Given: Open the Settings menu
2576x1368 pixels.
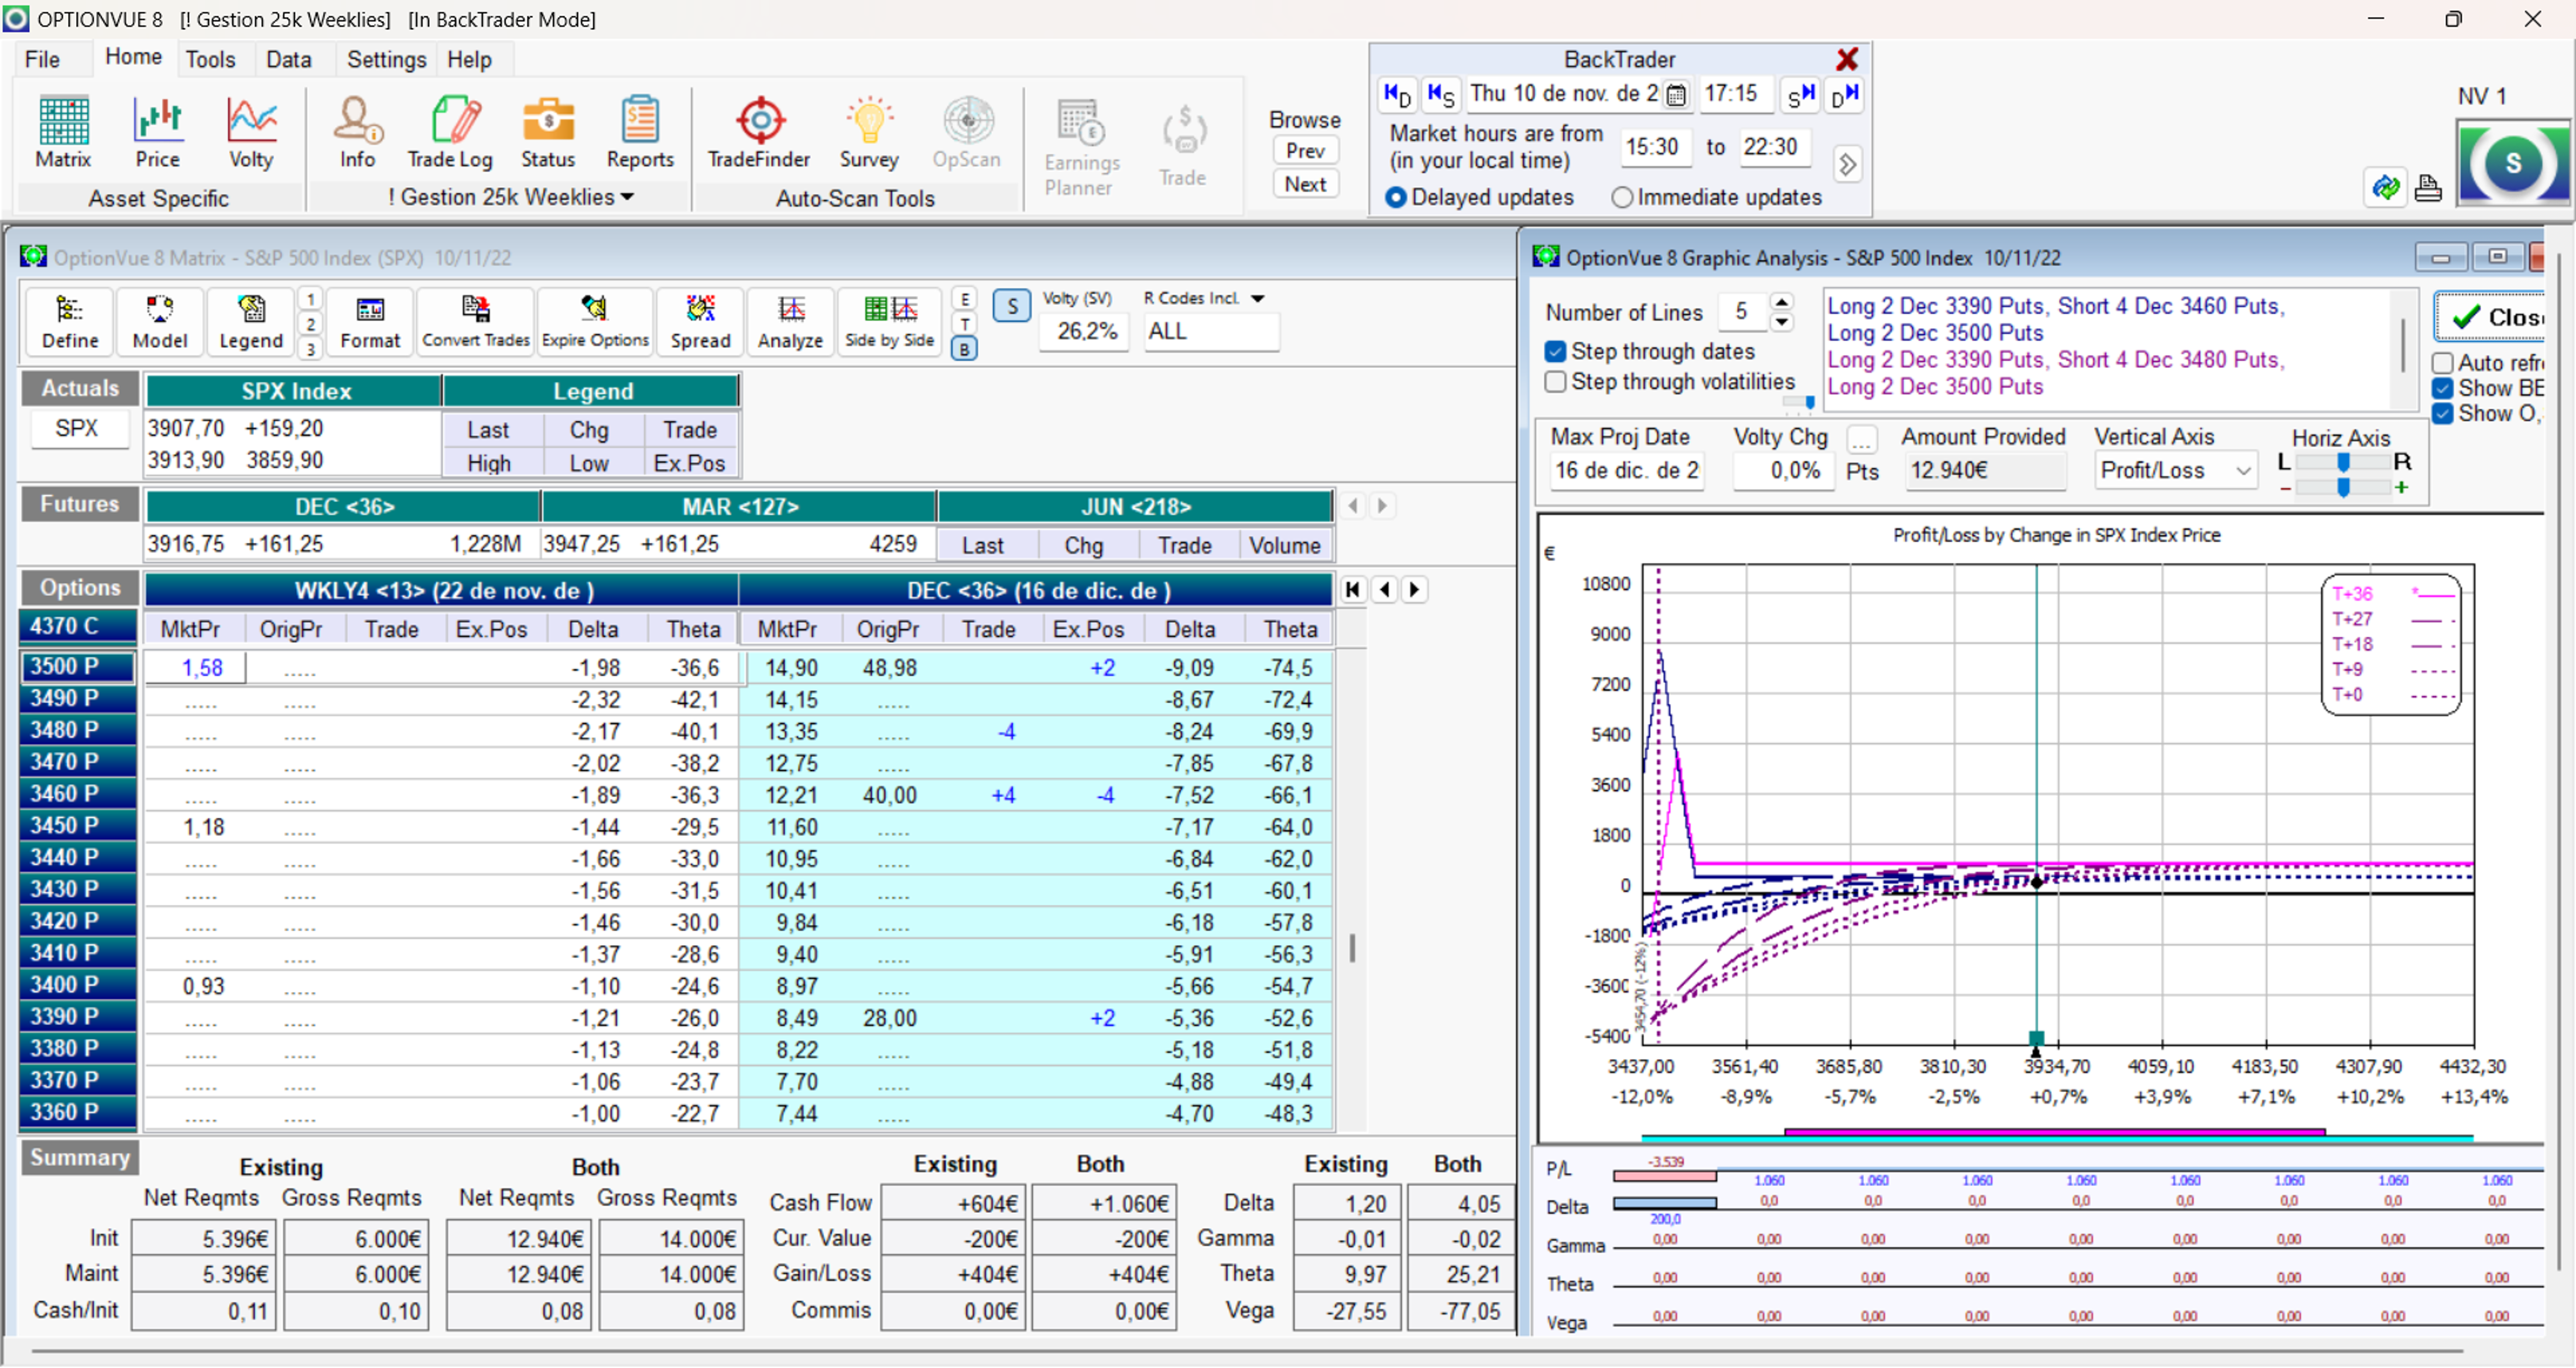Looking at the screenshot, I should pos(386,59).
